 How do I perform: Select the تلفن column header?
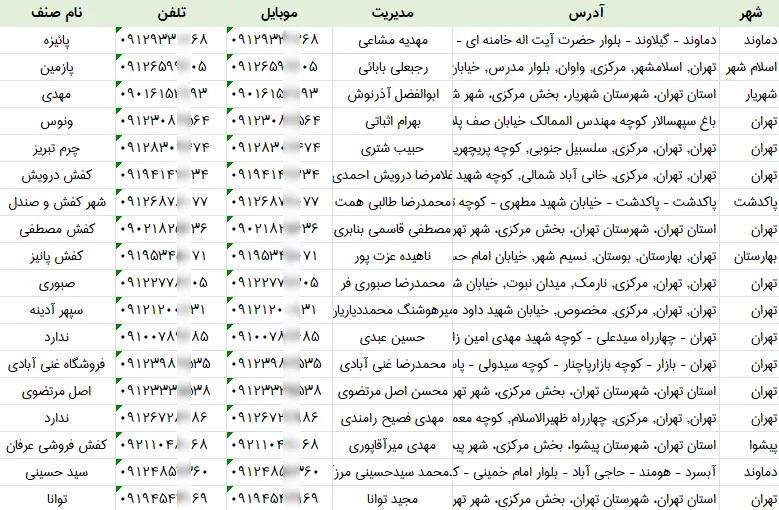point(171,13)
